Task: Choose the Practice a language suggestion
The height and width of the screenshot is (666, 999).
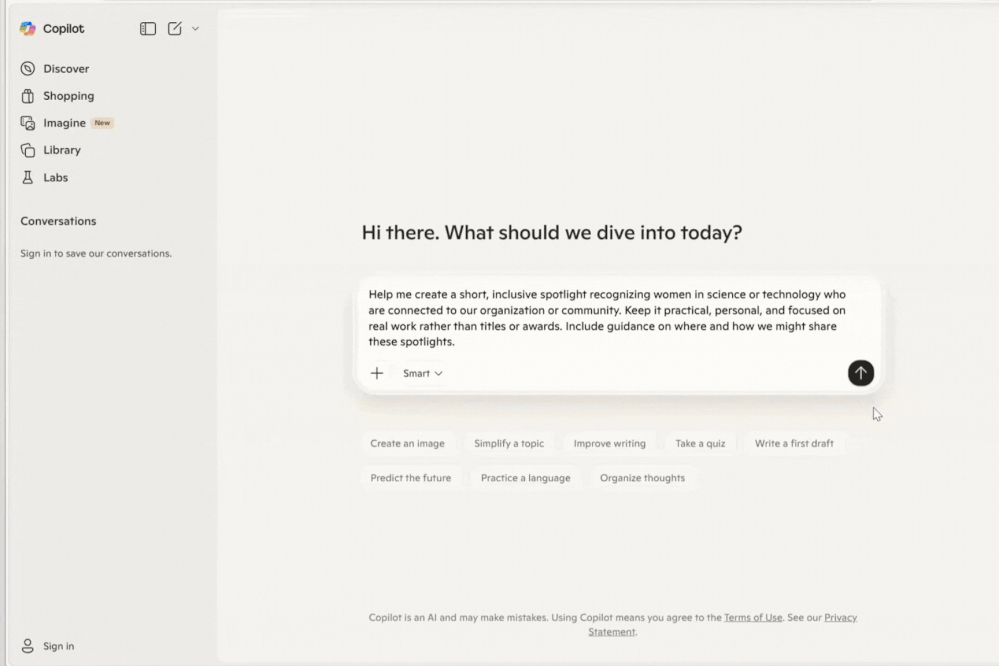Action: [x=526, y=478]
